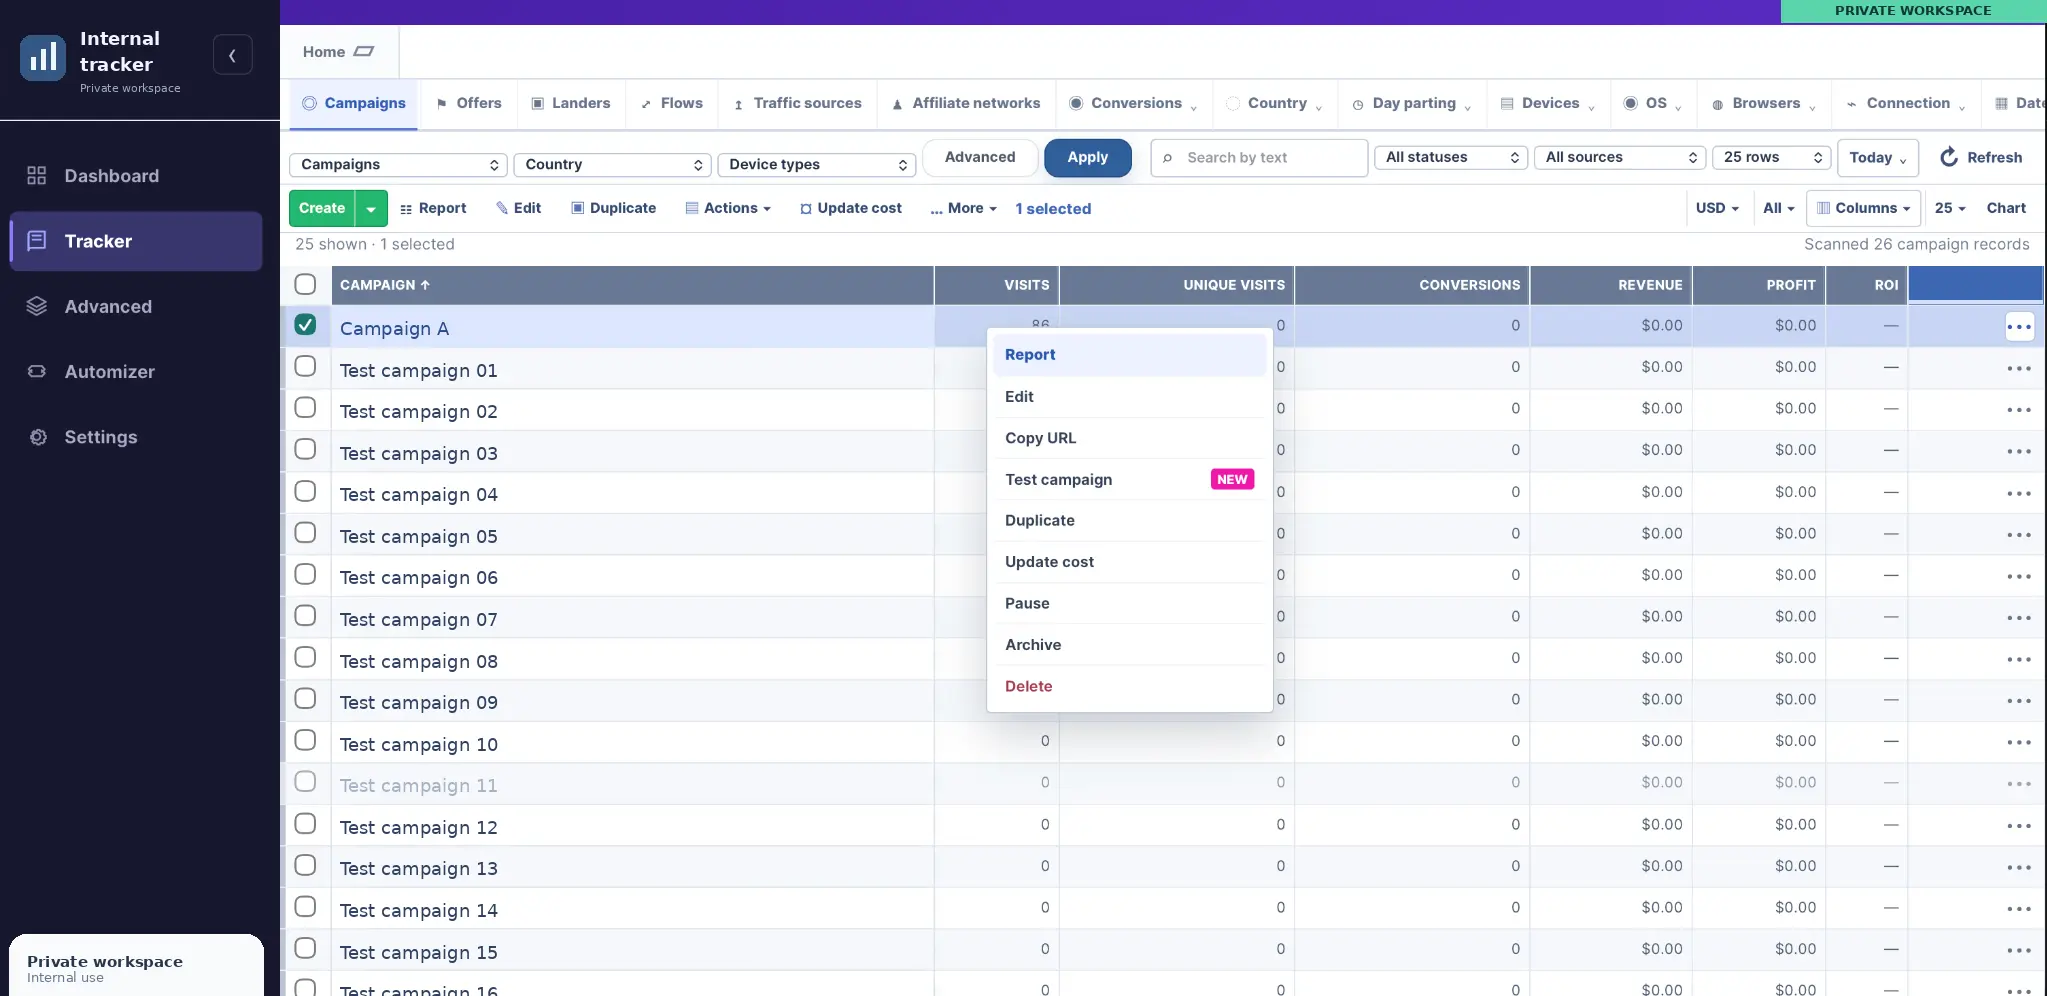The height and width of the screenshot is (996, 2047).
Task: Click the Automizer sidebar icon
Action: pyautogui.click(x=37, y=372)
